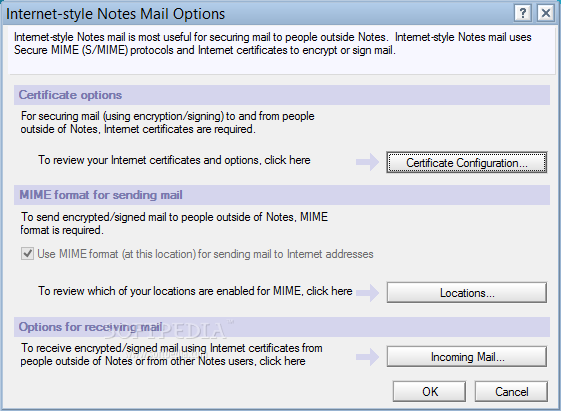Click the text 'Use MIME format (at this location)' label

pyautogui.click(x=116, y=254)
